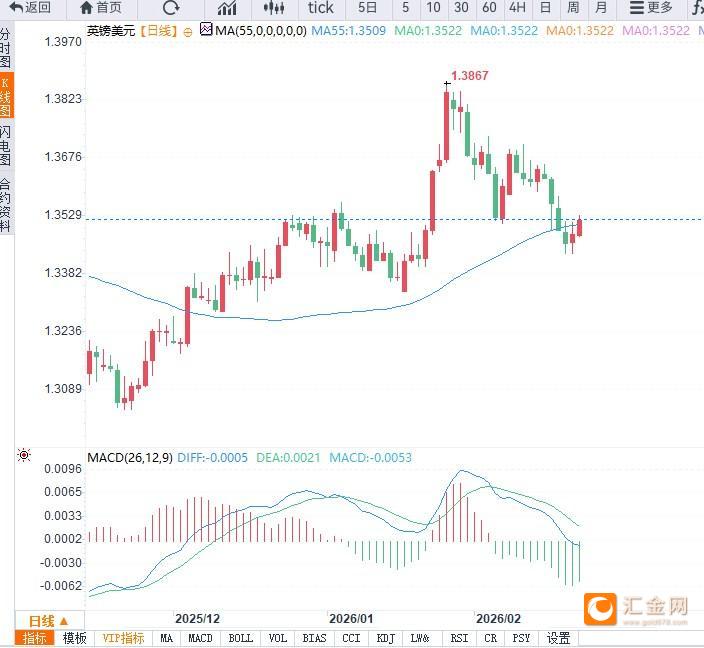Open the 分时图 side tab

click(x=5, y=48)
